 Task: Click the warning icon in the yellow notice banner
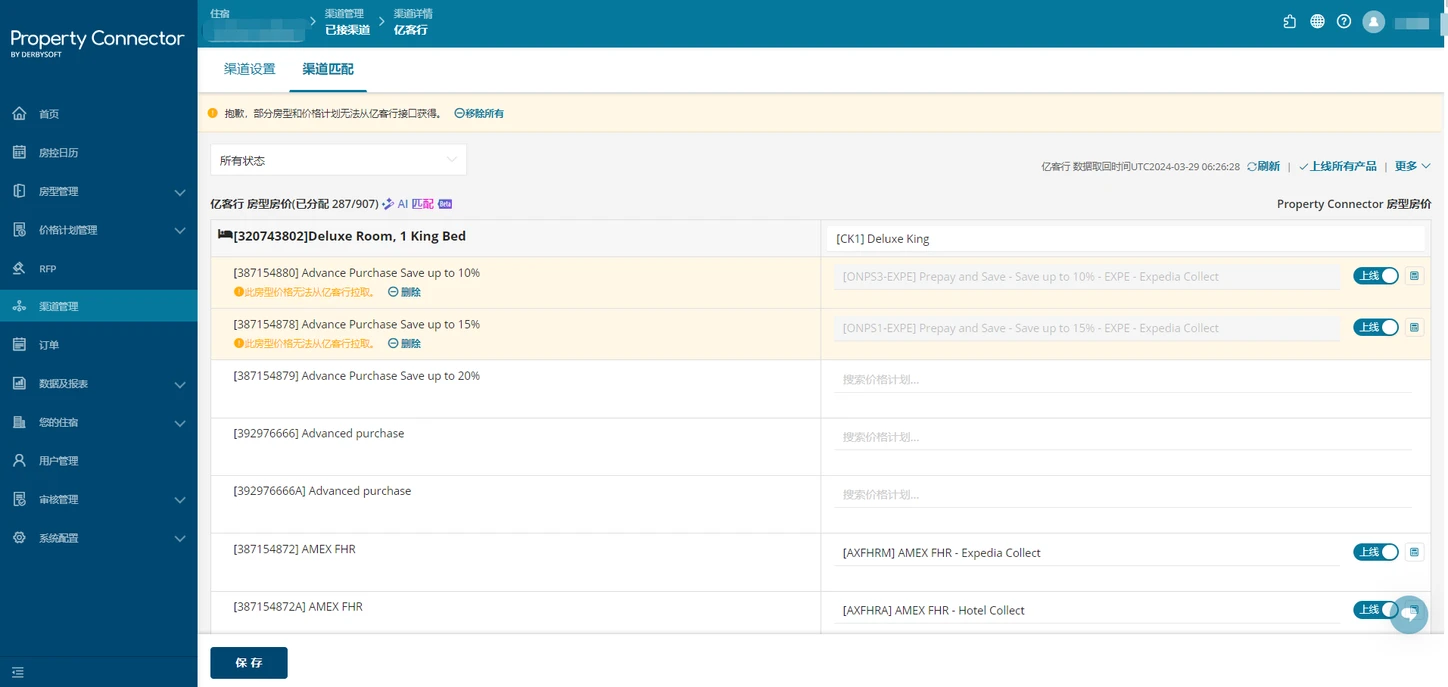[x=212, y=113]
